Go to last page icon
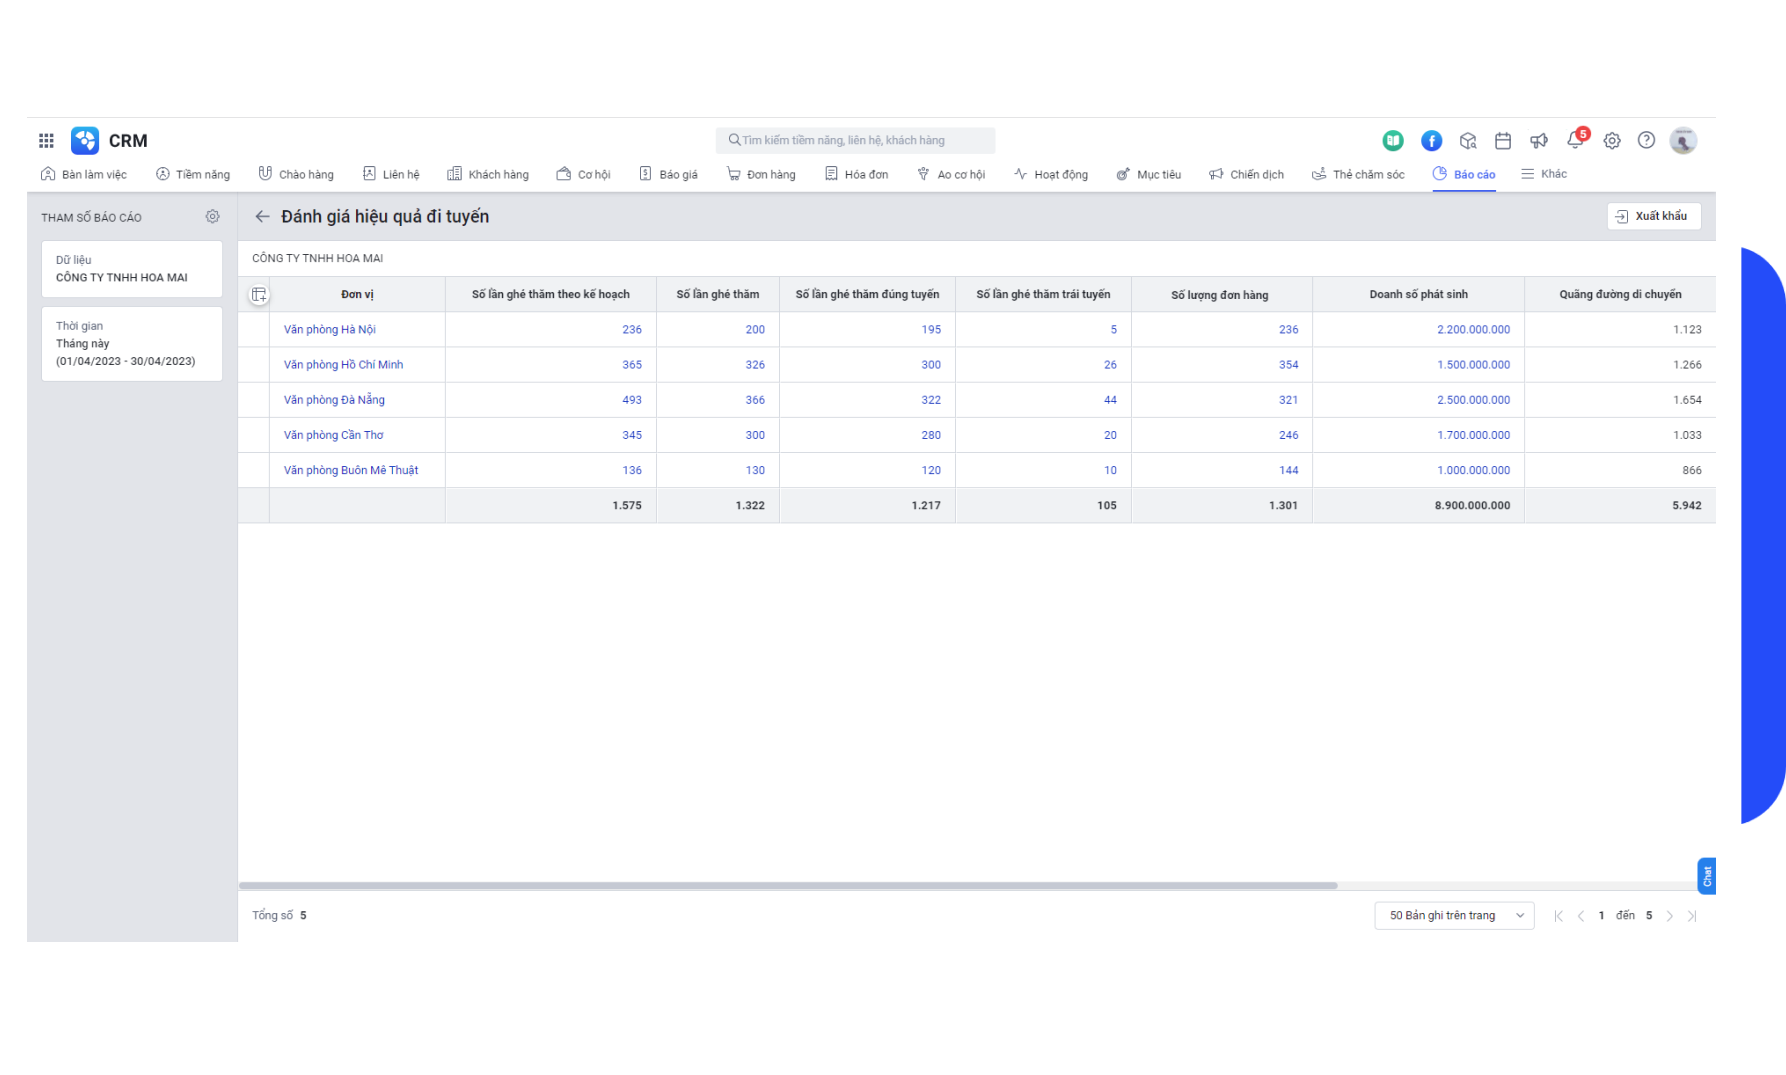 click(1692, 916)
